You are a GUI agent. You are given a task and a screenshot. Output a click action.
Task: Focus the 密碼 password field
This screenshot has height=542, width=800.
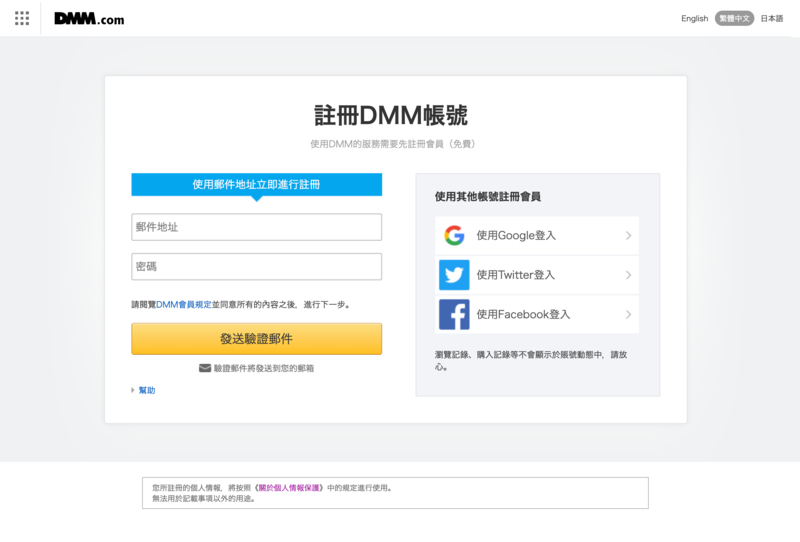point(257,266)
